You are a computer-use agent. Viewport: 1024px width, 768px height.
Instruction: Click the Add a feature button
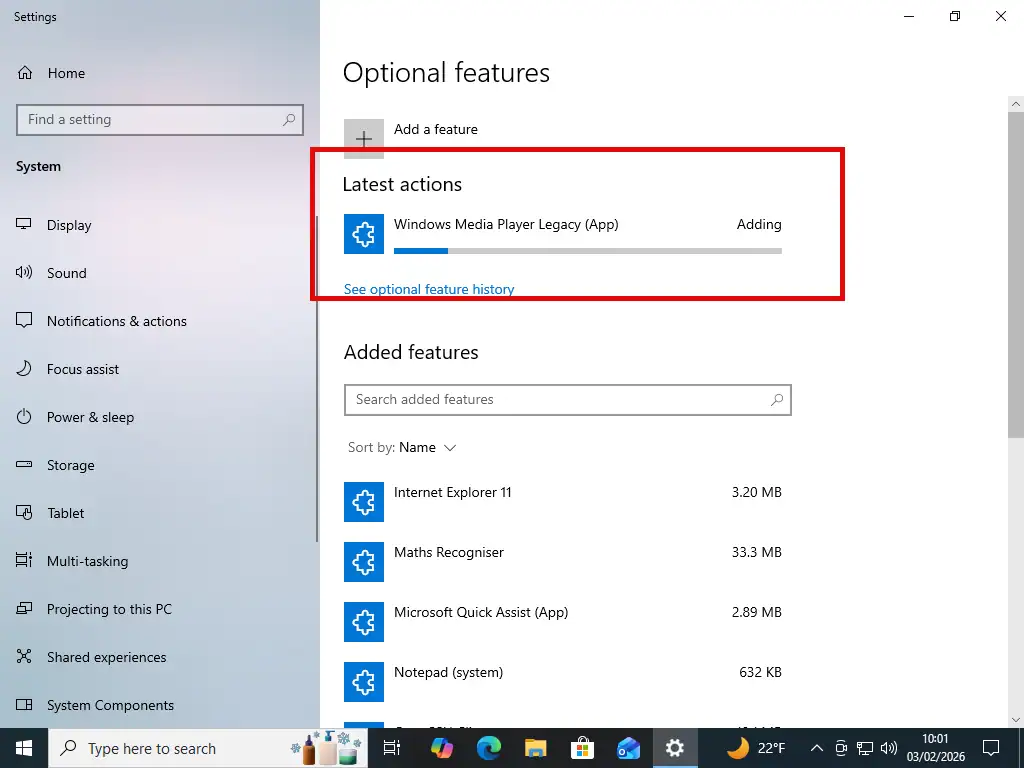tap(435, 129)
